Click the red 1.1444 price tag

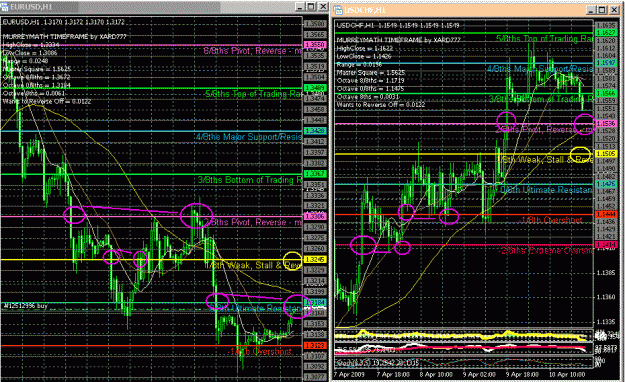tap(606, 215)
